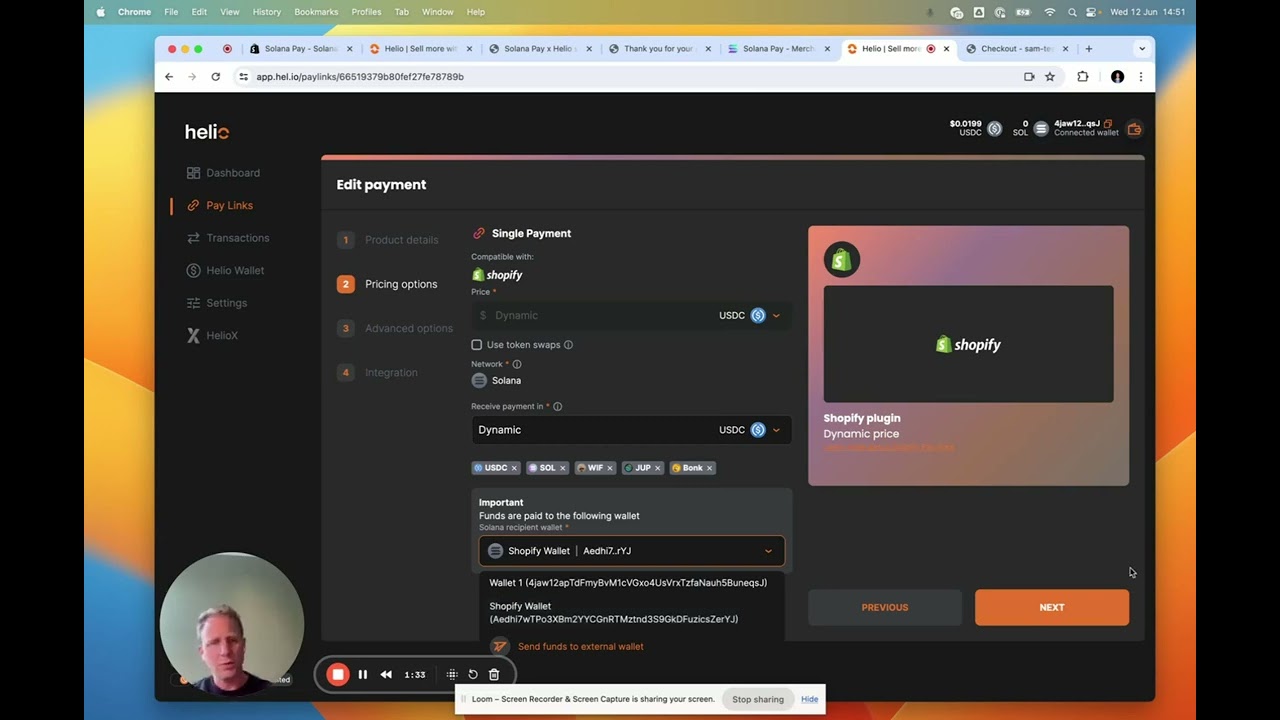
Task: Copy connected wallet address icon
Action: (x=1108, y=124)
